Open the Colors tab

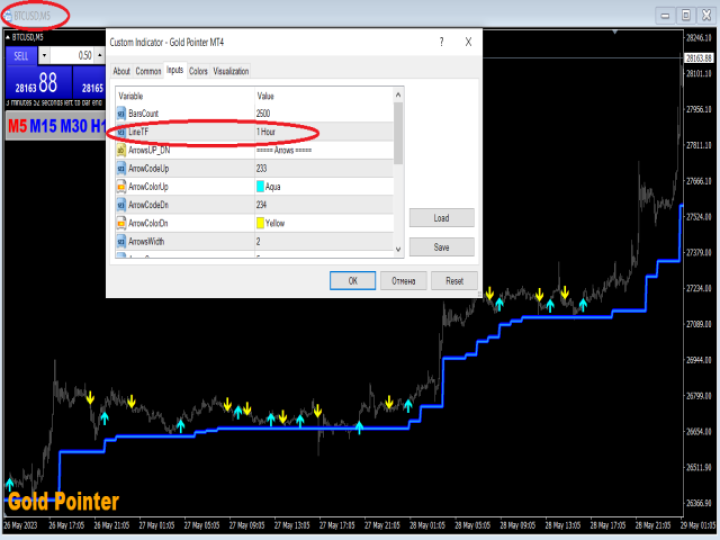click(x=198, y=71)
